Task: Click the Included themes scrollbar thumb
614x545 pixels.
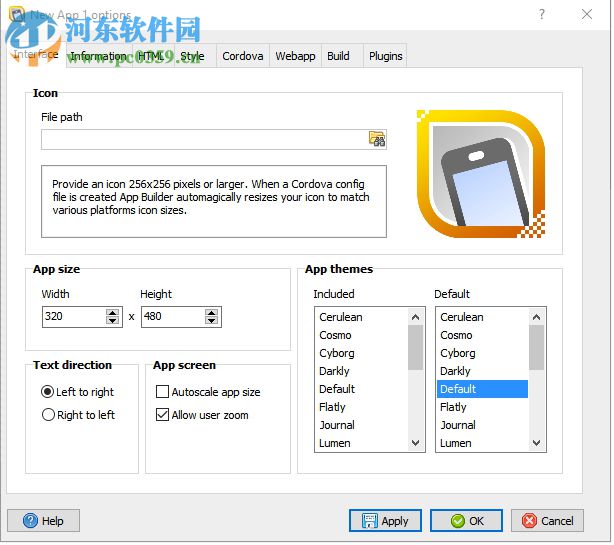Action: pos(416,348)
